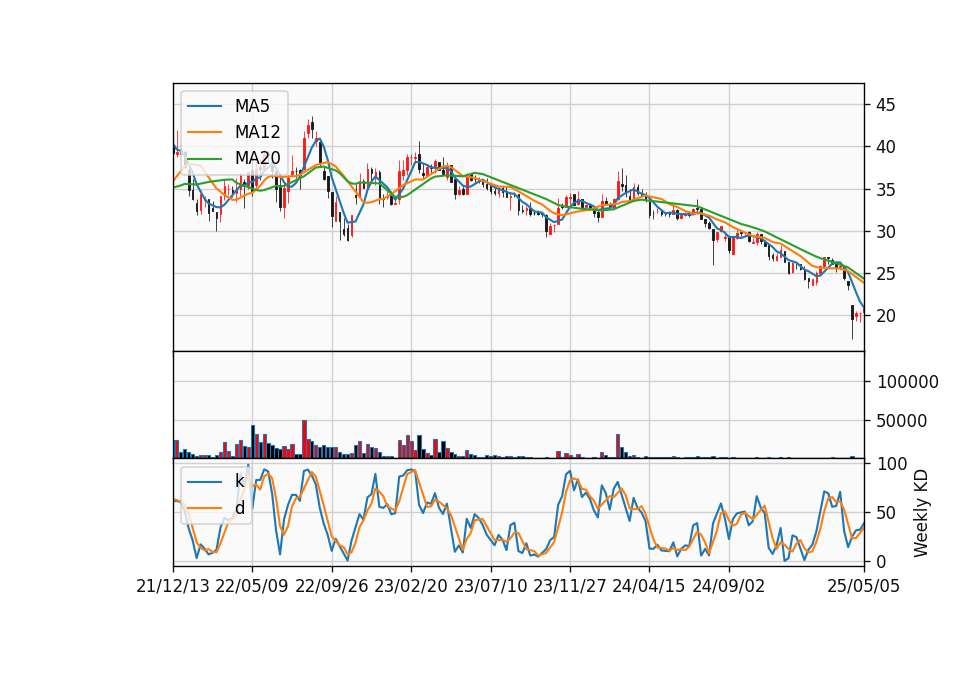Click the 30 price axis tick label
Image resolution: width=960 pixels, height=690 pixels.
click(x=885, y=232)
